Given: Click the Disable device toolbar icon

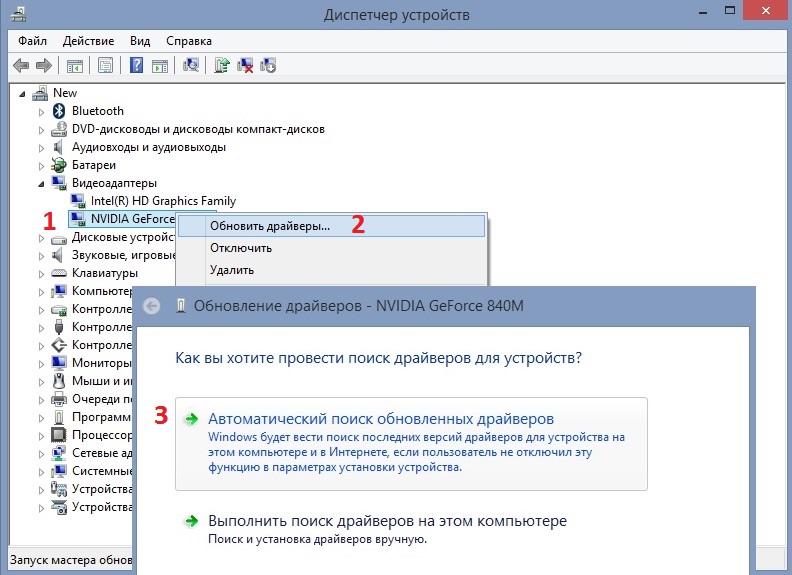Looking at the screenshot, I should [268, 65].
